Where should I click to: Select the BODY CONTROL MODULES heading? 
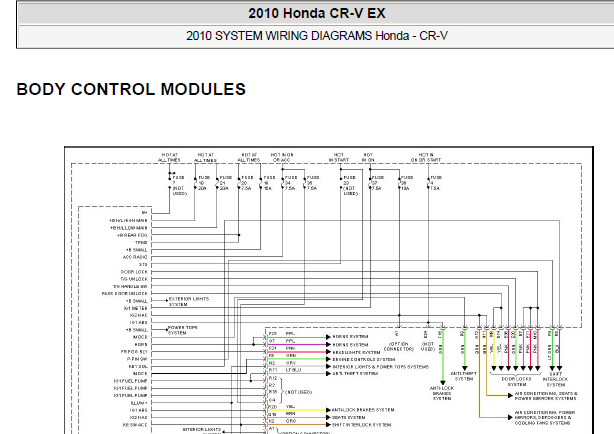click(x=131, y=89)
